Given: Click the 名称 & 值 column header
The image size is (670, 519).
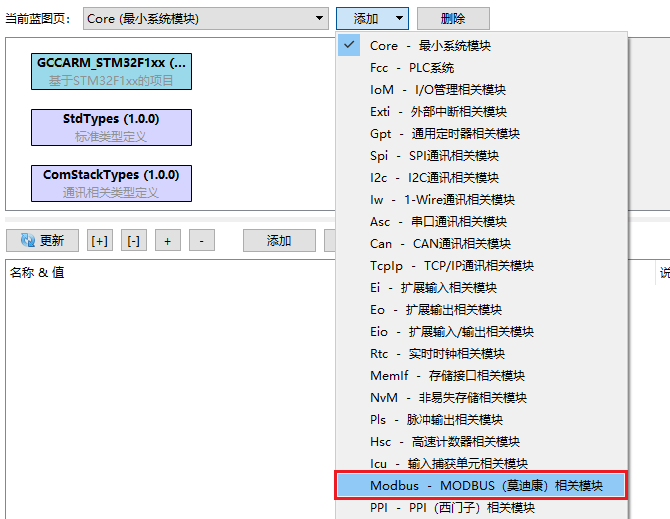Looking at the screenshot, I should pyautogui.click(x=37, y=273).
